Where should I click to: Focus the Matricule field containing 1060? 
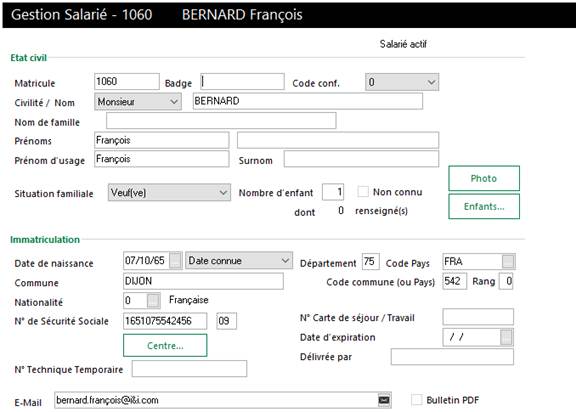pos(127,82)
